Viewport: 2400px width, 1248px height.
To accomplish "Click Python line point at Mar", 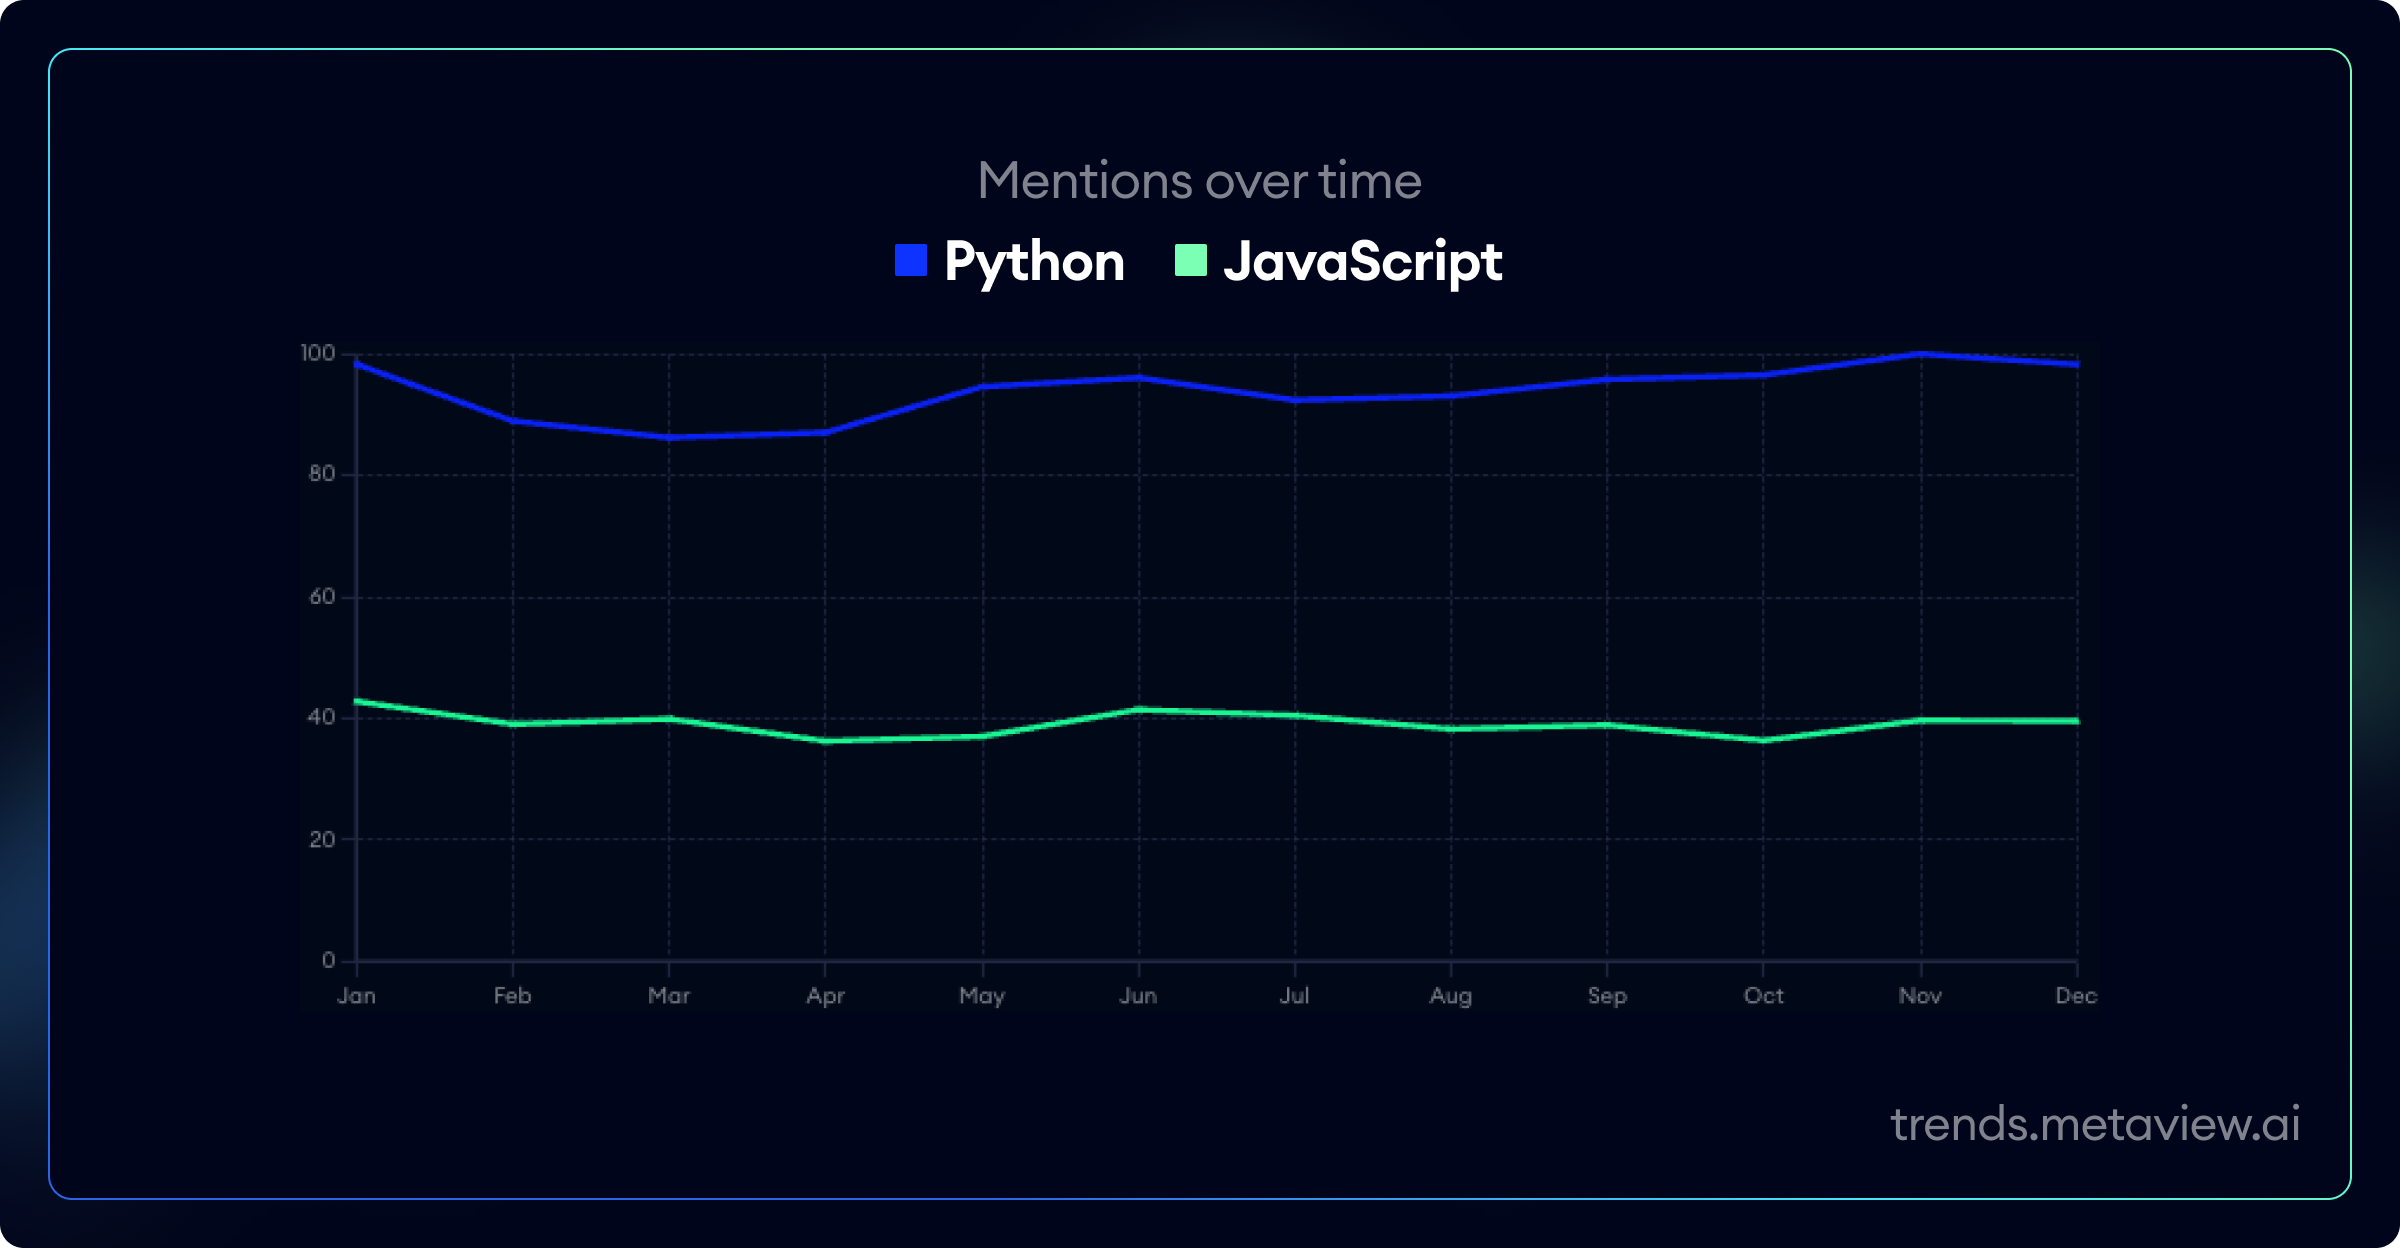I will click(x=669, y=437).
